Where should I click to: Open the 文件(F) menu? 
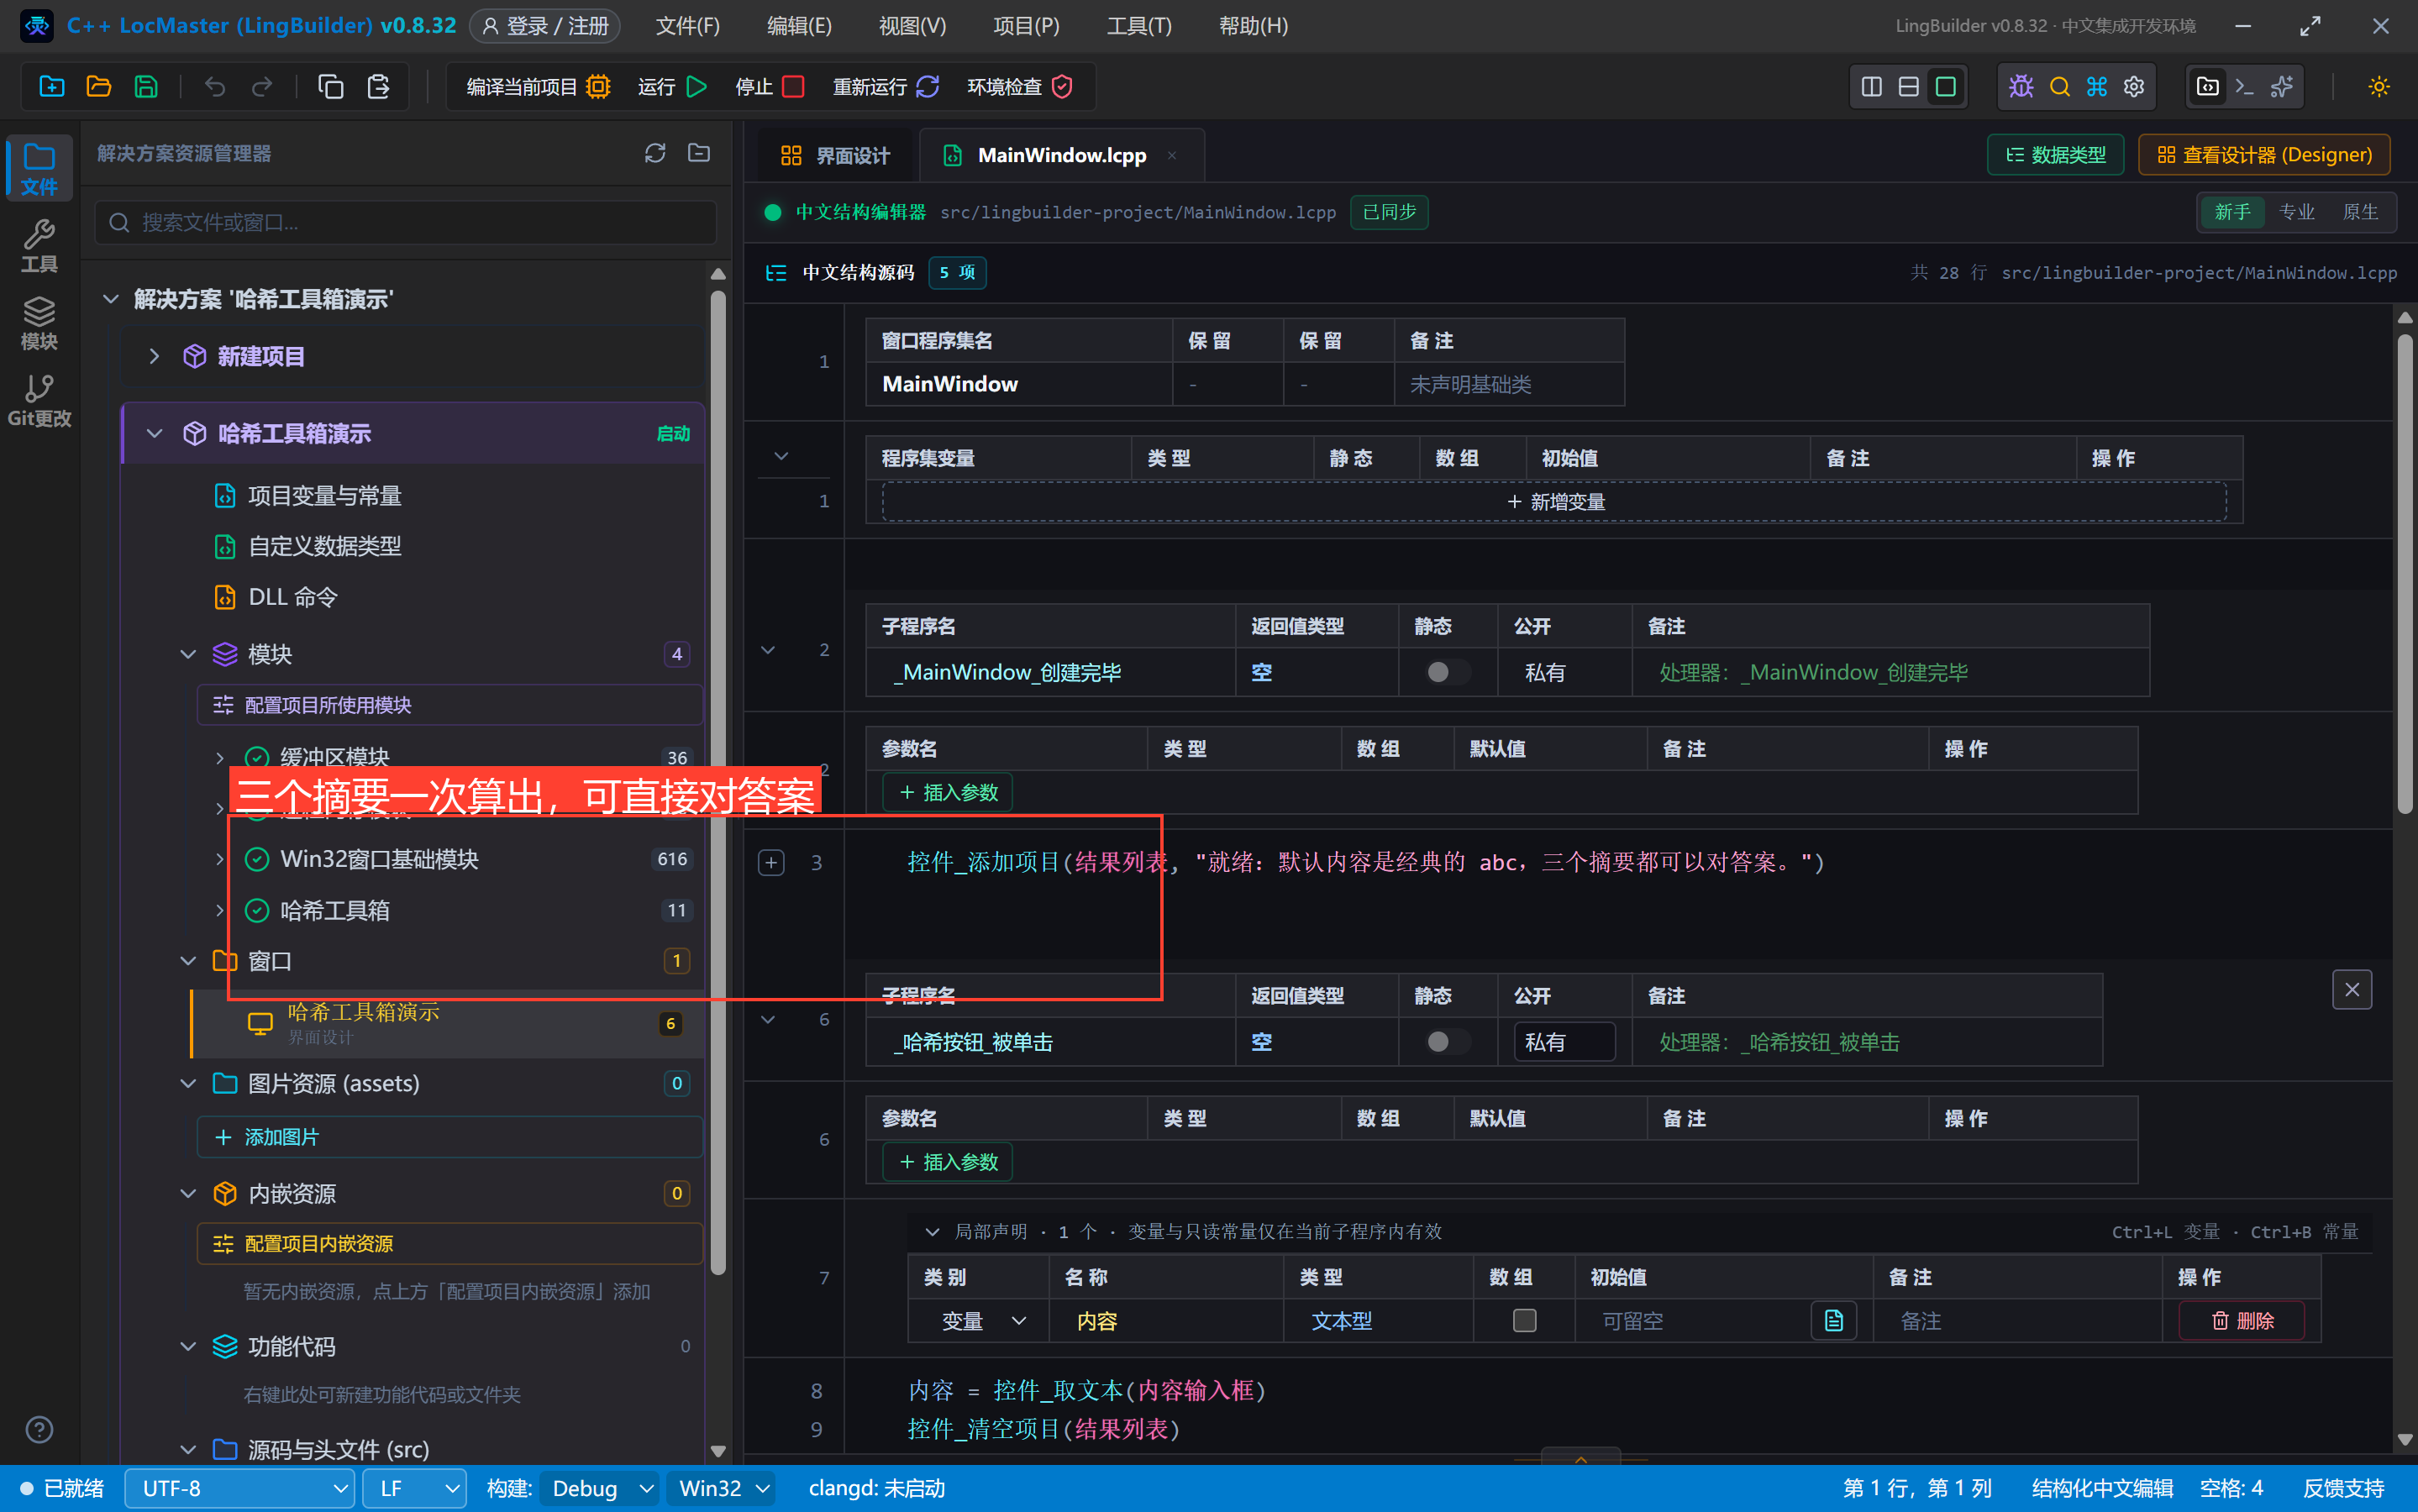pos(687,25)
